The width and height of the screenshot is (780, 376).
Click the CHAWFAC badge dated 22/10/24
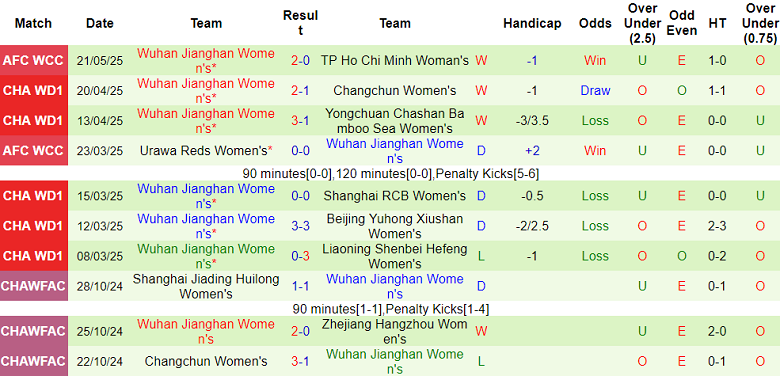(33, 361)
